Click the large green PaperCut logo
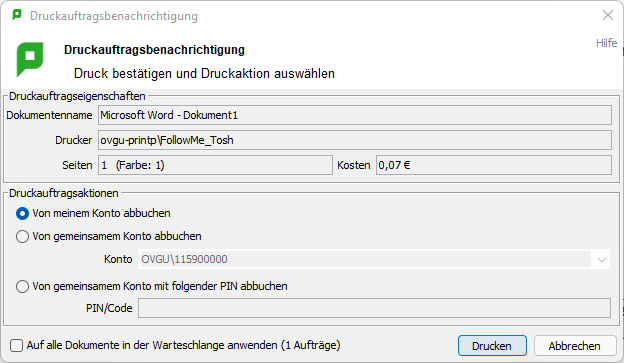The width and height of the screenshot is (624, 363). 30,59
